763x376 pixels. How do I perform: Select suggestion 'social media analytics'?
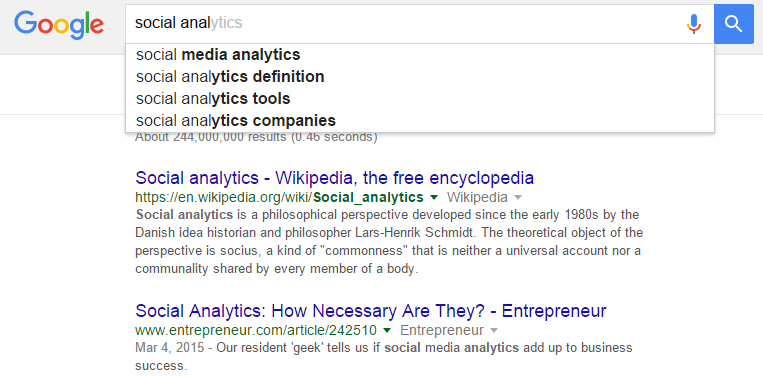[419, 55]
